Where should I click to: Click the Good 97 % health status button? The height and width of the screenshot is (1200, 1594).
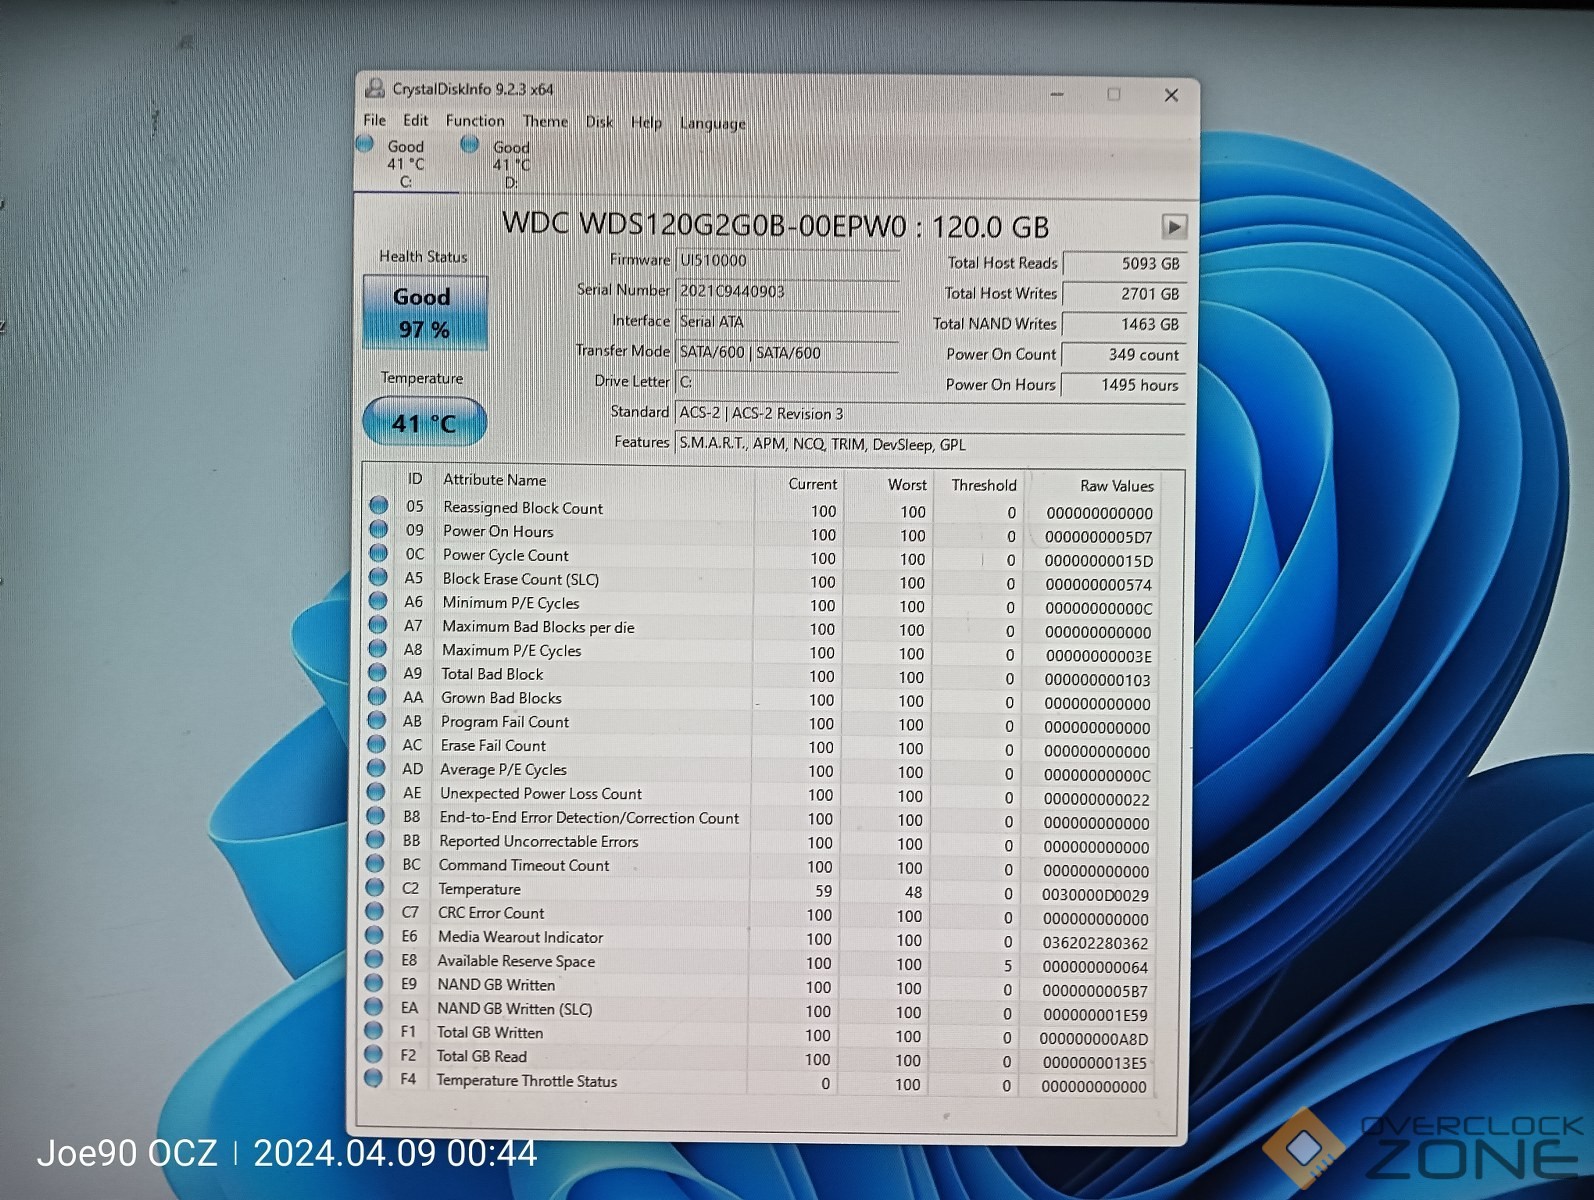click(x=424, y=313)
